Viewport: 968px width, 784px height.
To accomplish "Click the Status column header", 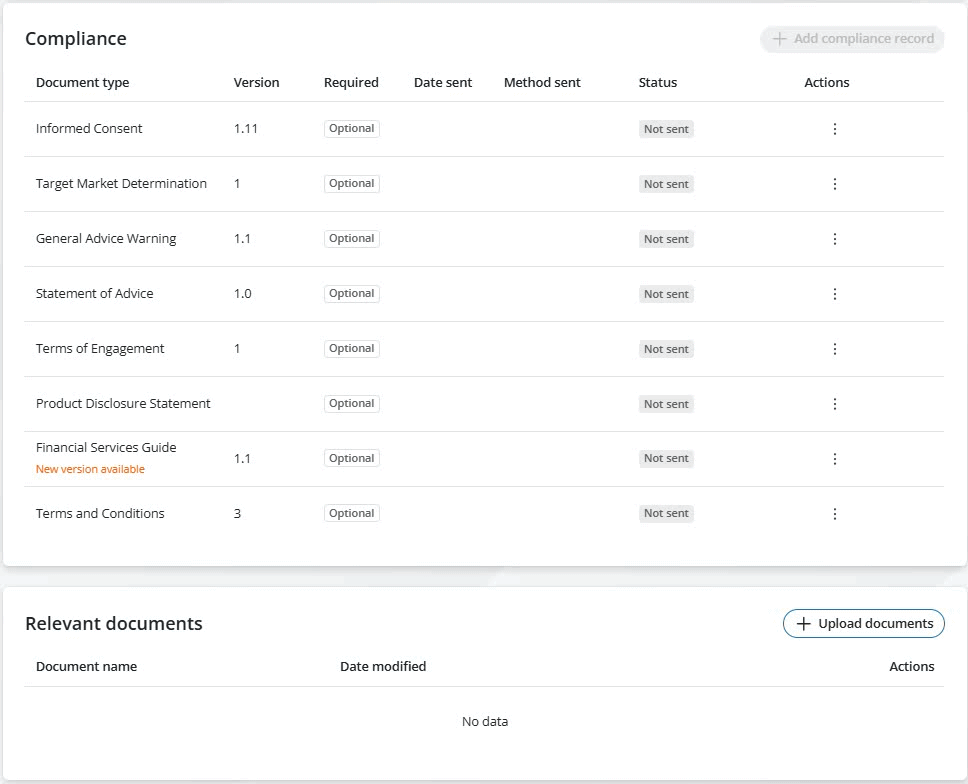I will tap(658, 83).
